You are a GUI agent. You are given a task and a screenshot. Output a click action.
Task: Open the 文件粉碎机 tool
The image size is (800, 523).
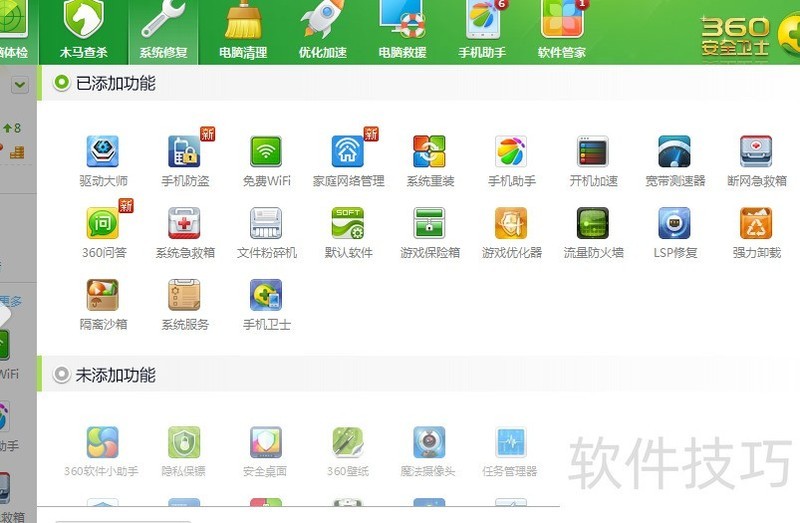coord(266,233)
